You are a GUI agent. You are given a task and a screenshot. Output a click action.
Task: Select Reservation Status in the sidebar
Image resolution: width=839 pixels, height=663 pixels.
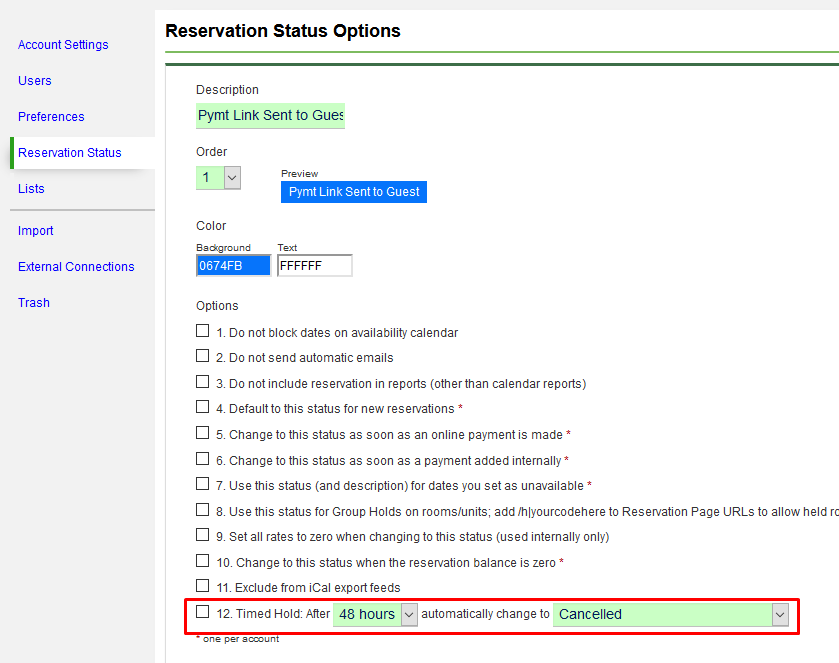(x=70, y=153)
